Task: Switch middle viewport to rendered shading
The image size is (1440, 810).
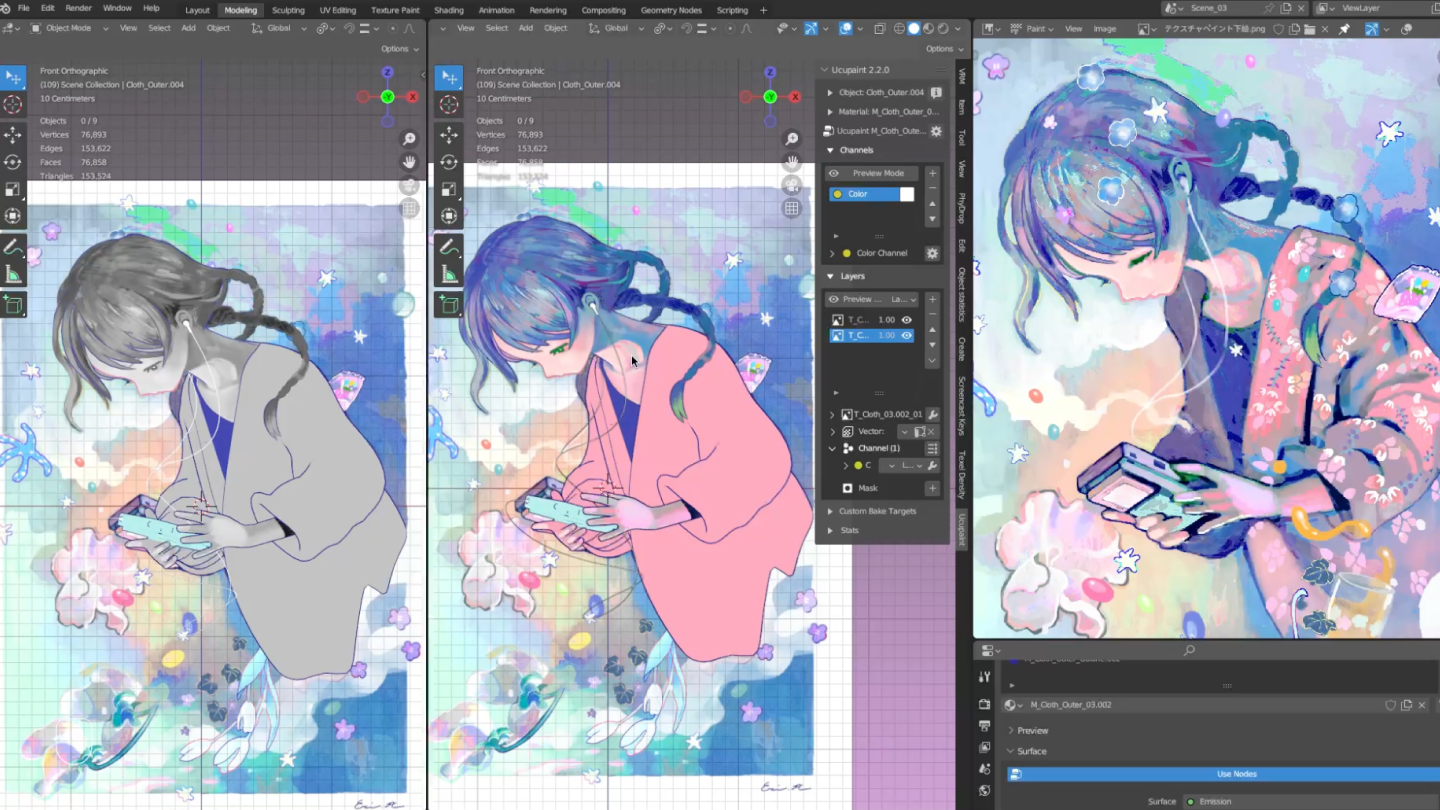Action: 943,29
